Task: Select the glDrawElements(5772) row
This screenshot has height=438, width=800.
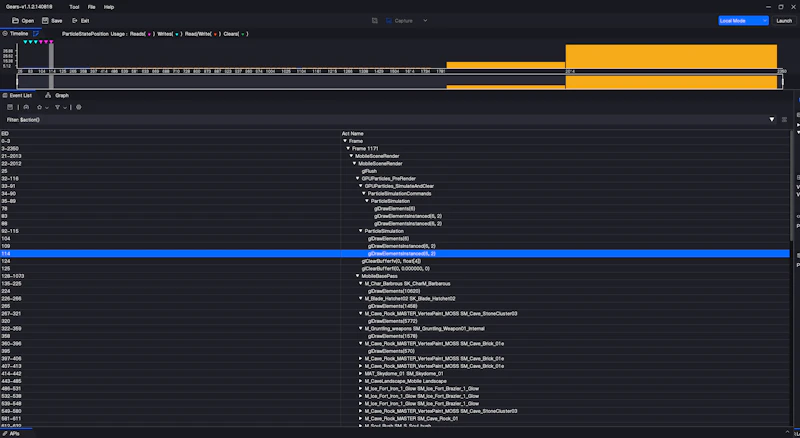Action: (395, 321)
